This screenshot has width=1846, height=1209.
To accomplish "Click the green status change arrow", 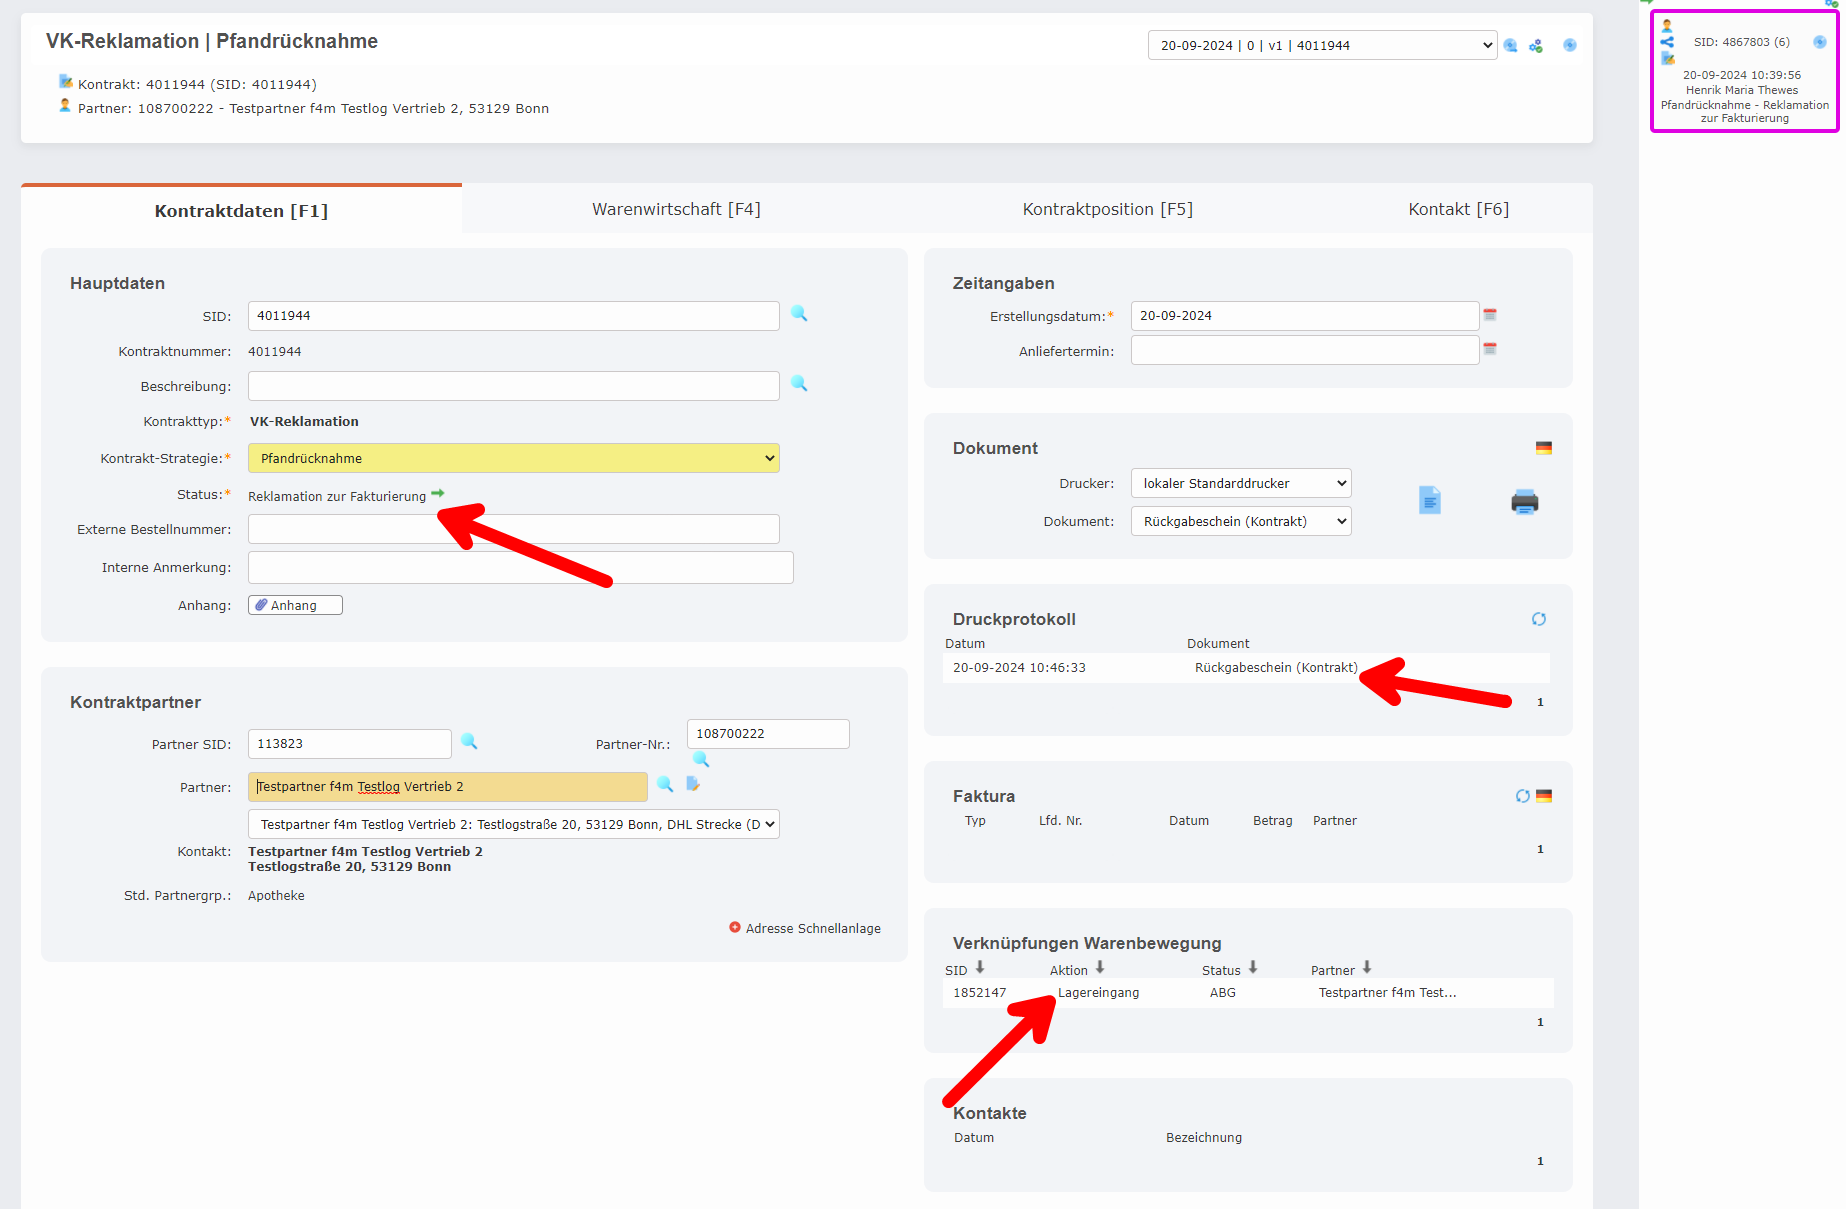I will pos(438,494).
